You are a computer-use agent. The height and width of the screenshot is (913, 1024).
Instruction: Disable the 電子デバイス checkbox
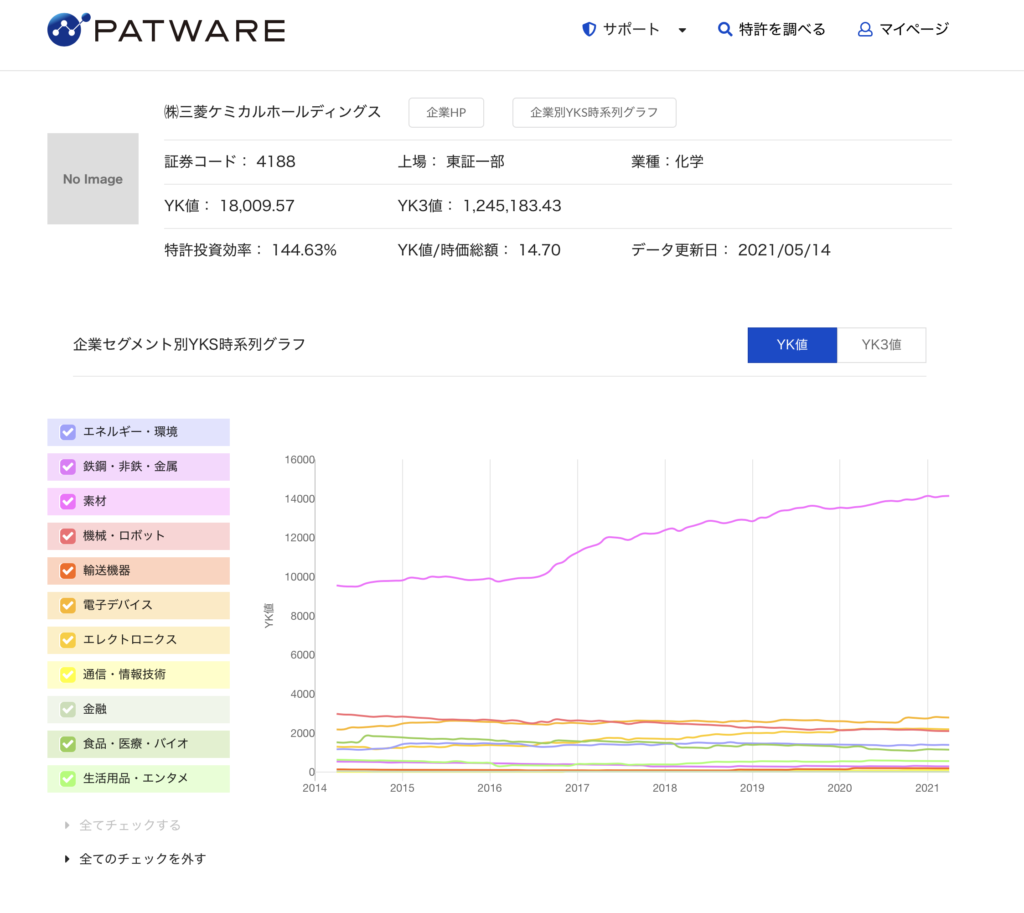click(68, 605)
